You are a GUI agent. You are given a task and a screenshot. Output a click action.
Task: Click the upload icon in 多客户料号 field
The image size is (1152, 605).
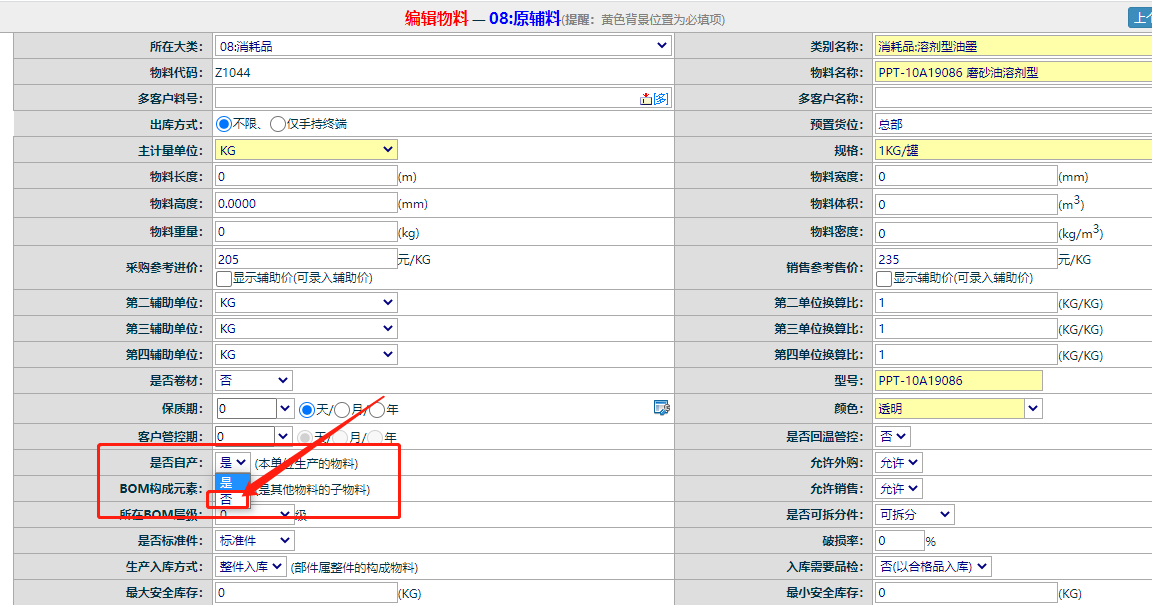646,98
